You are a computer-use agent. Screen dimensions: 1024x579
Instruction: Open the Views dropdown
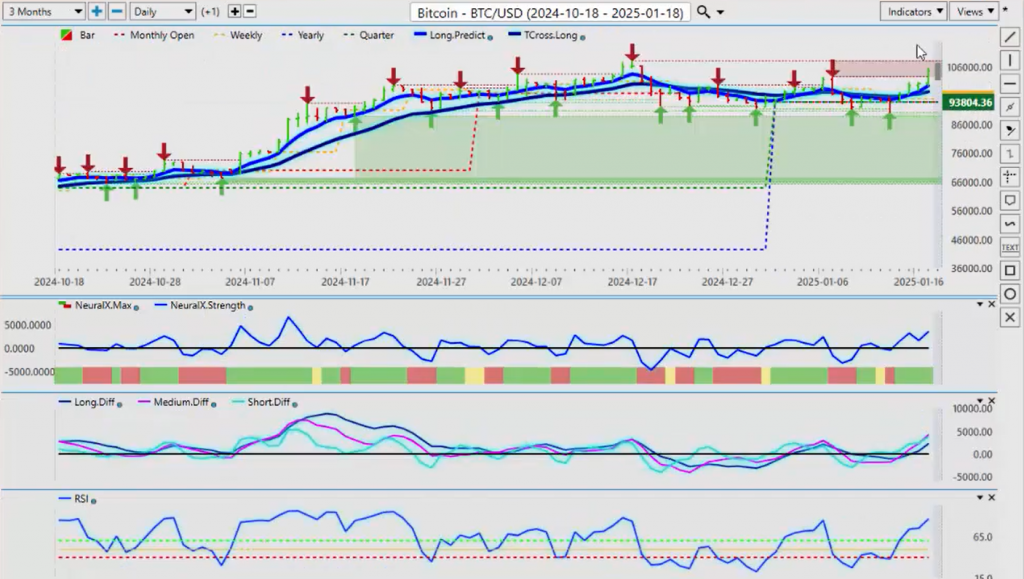(974, 11)
